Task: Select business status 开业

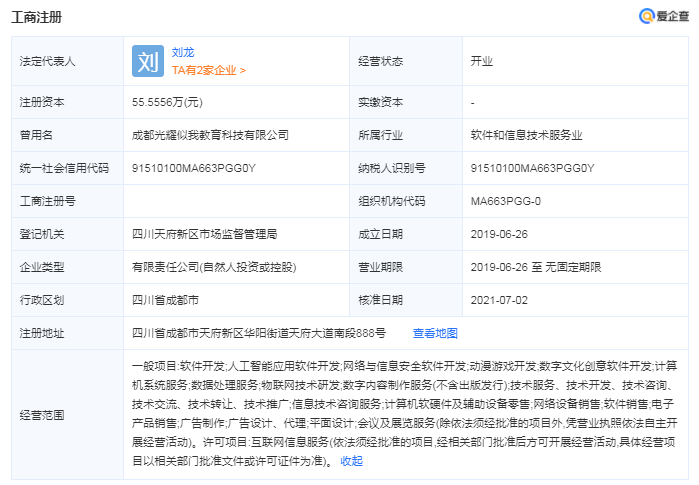Action: pyautogui.click(x=482, y=61)
